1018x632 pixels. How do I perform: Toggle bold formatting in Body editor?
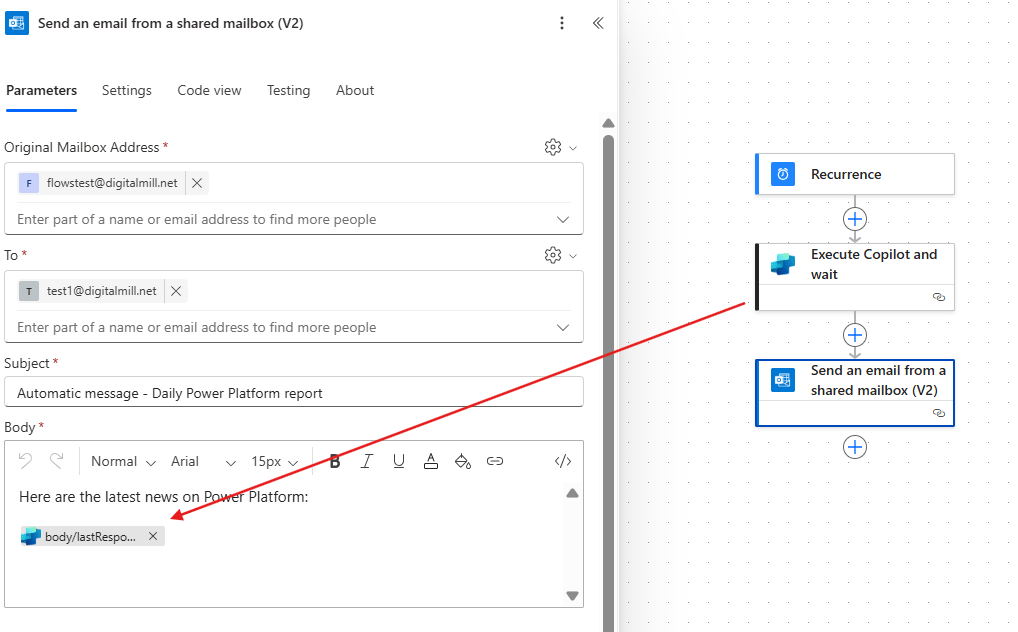[x=335, y=461]
